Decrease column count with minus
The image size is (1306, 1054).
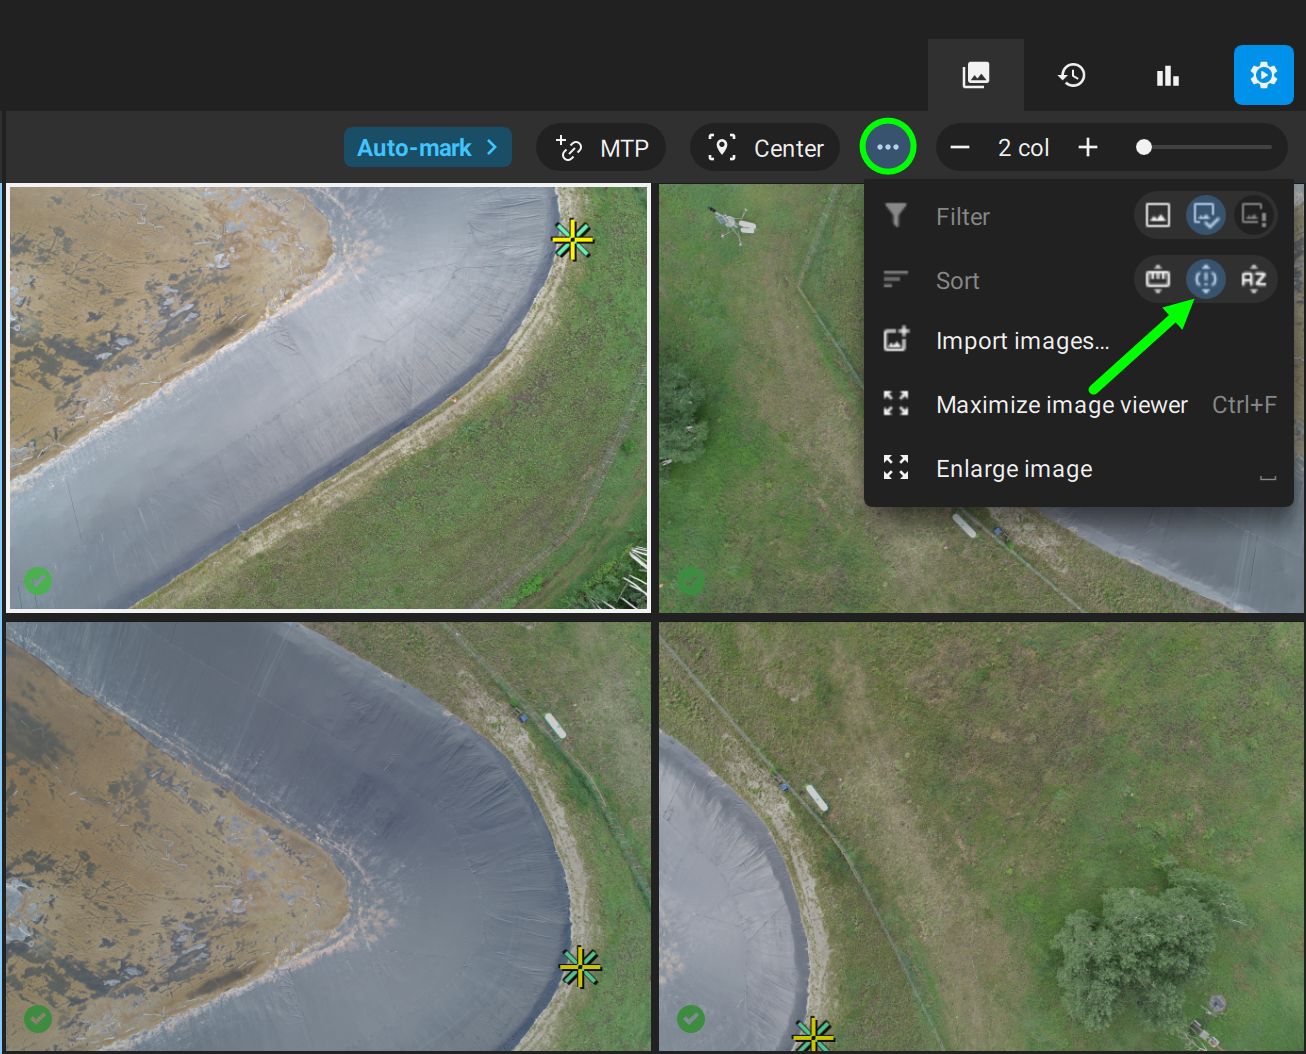(960, 148)
